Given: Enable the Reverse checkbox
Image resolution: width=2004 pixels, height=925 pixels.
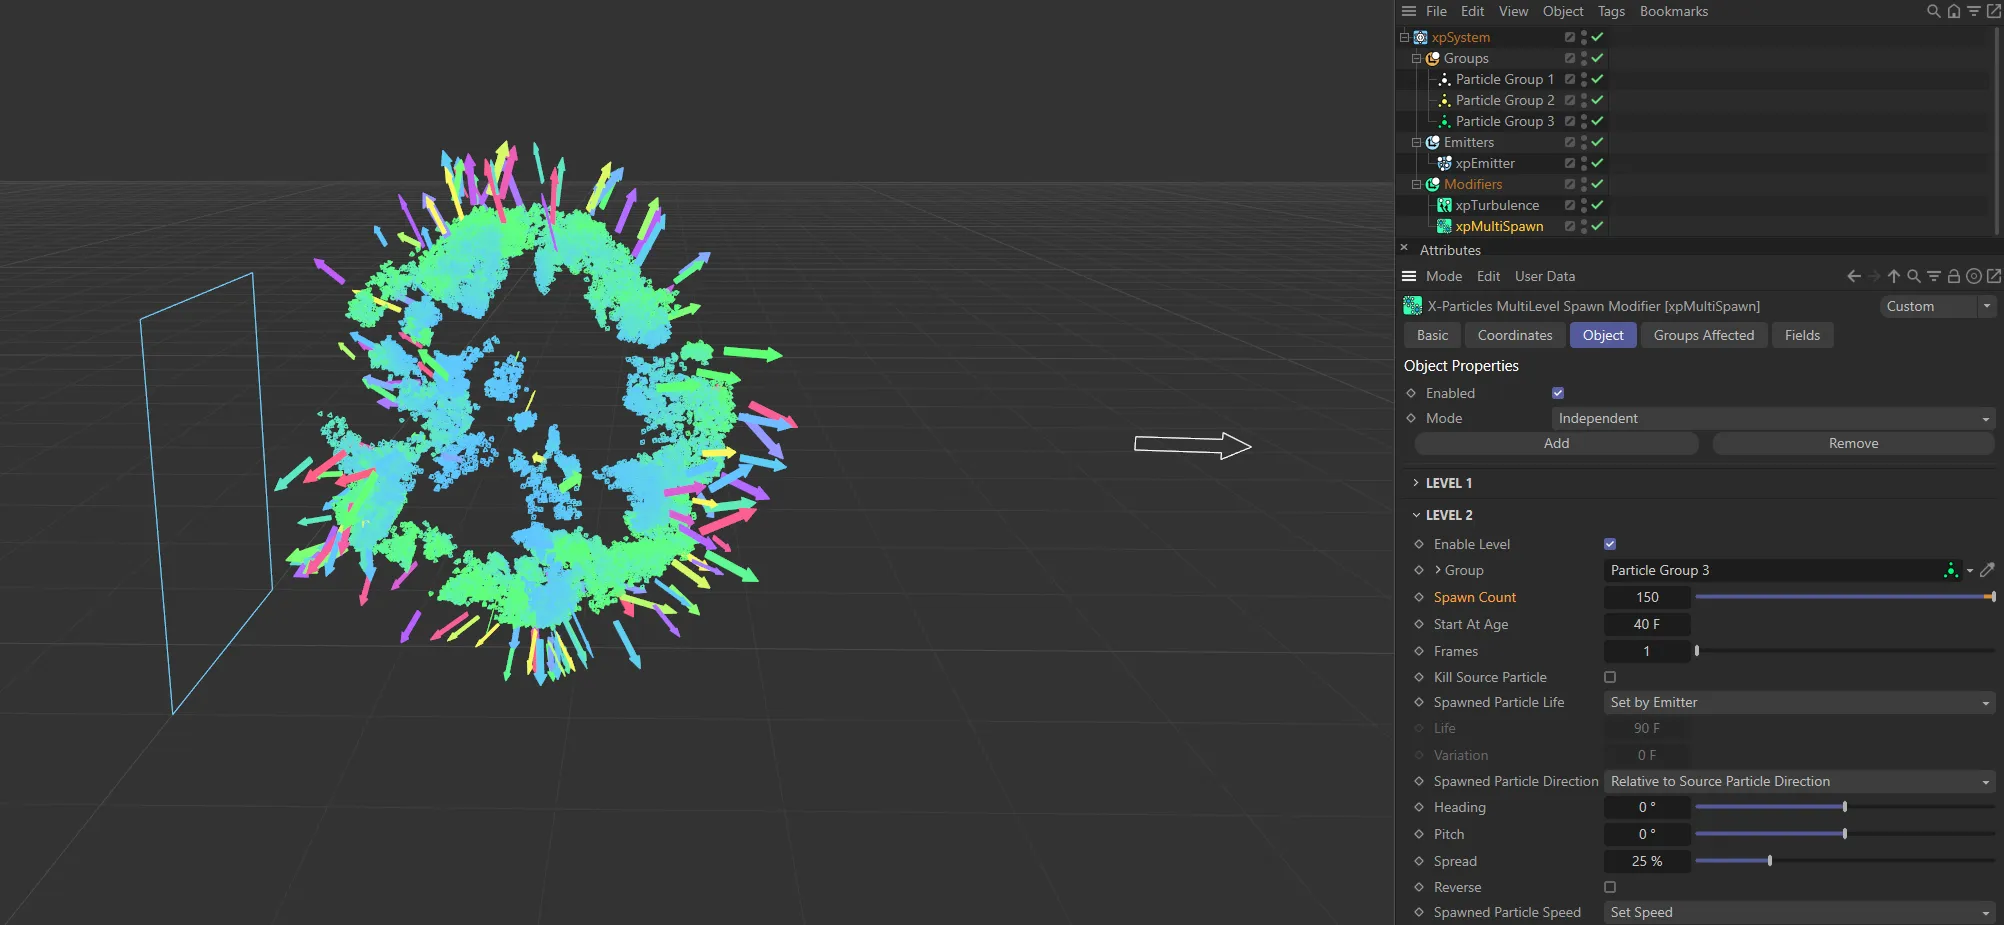Looking at the screenshot, I should tap(1610, 887).
